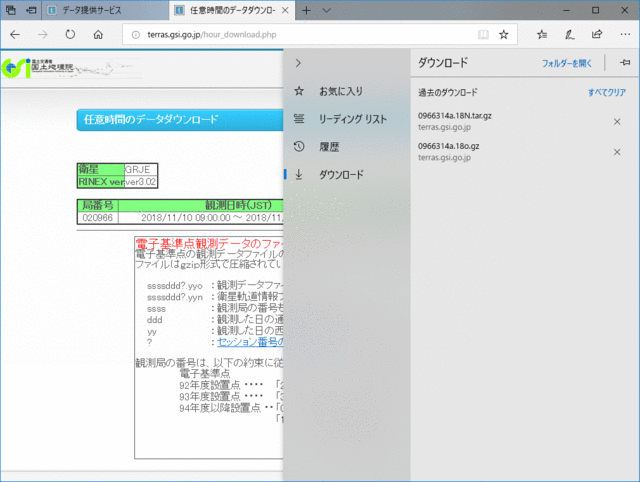Show tab previews dropdown
Viewport: 640px width, 482px height.
(x=327, y=10)
